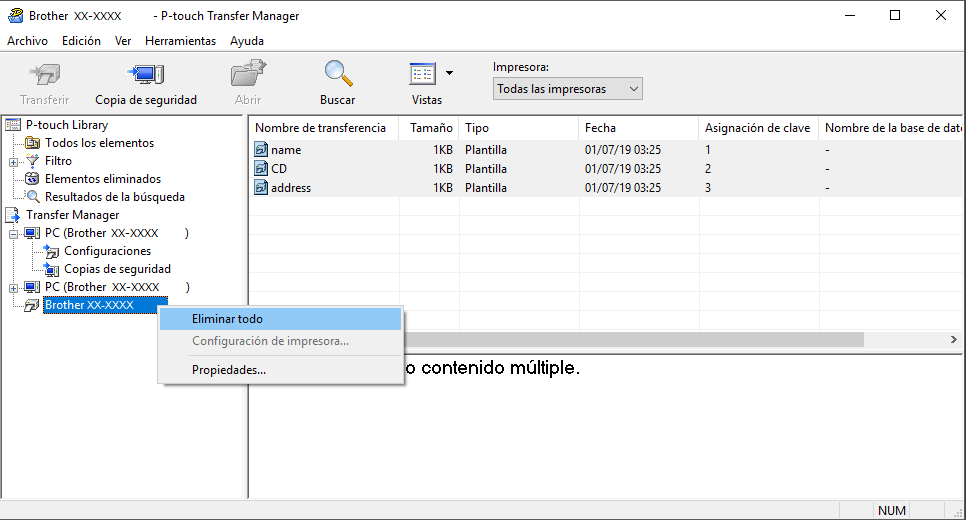966x520 pixels.
Task: Choose Propiedades... in the context menu
Action: [x=280, y=370]
